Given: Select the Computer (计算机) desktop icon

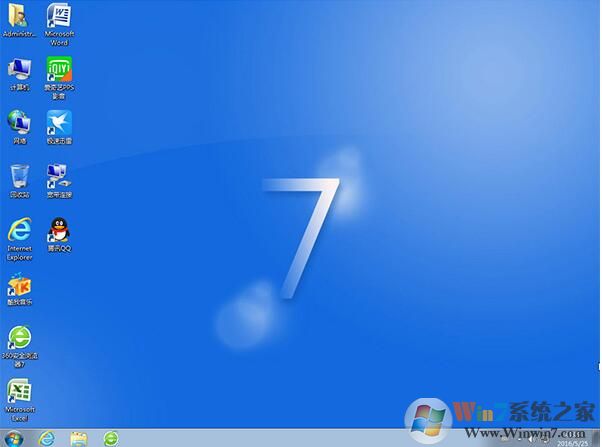Looking at the screenshot, I should click(x=19, y=74).
